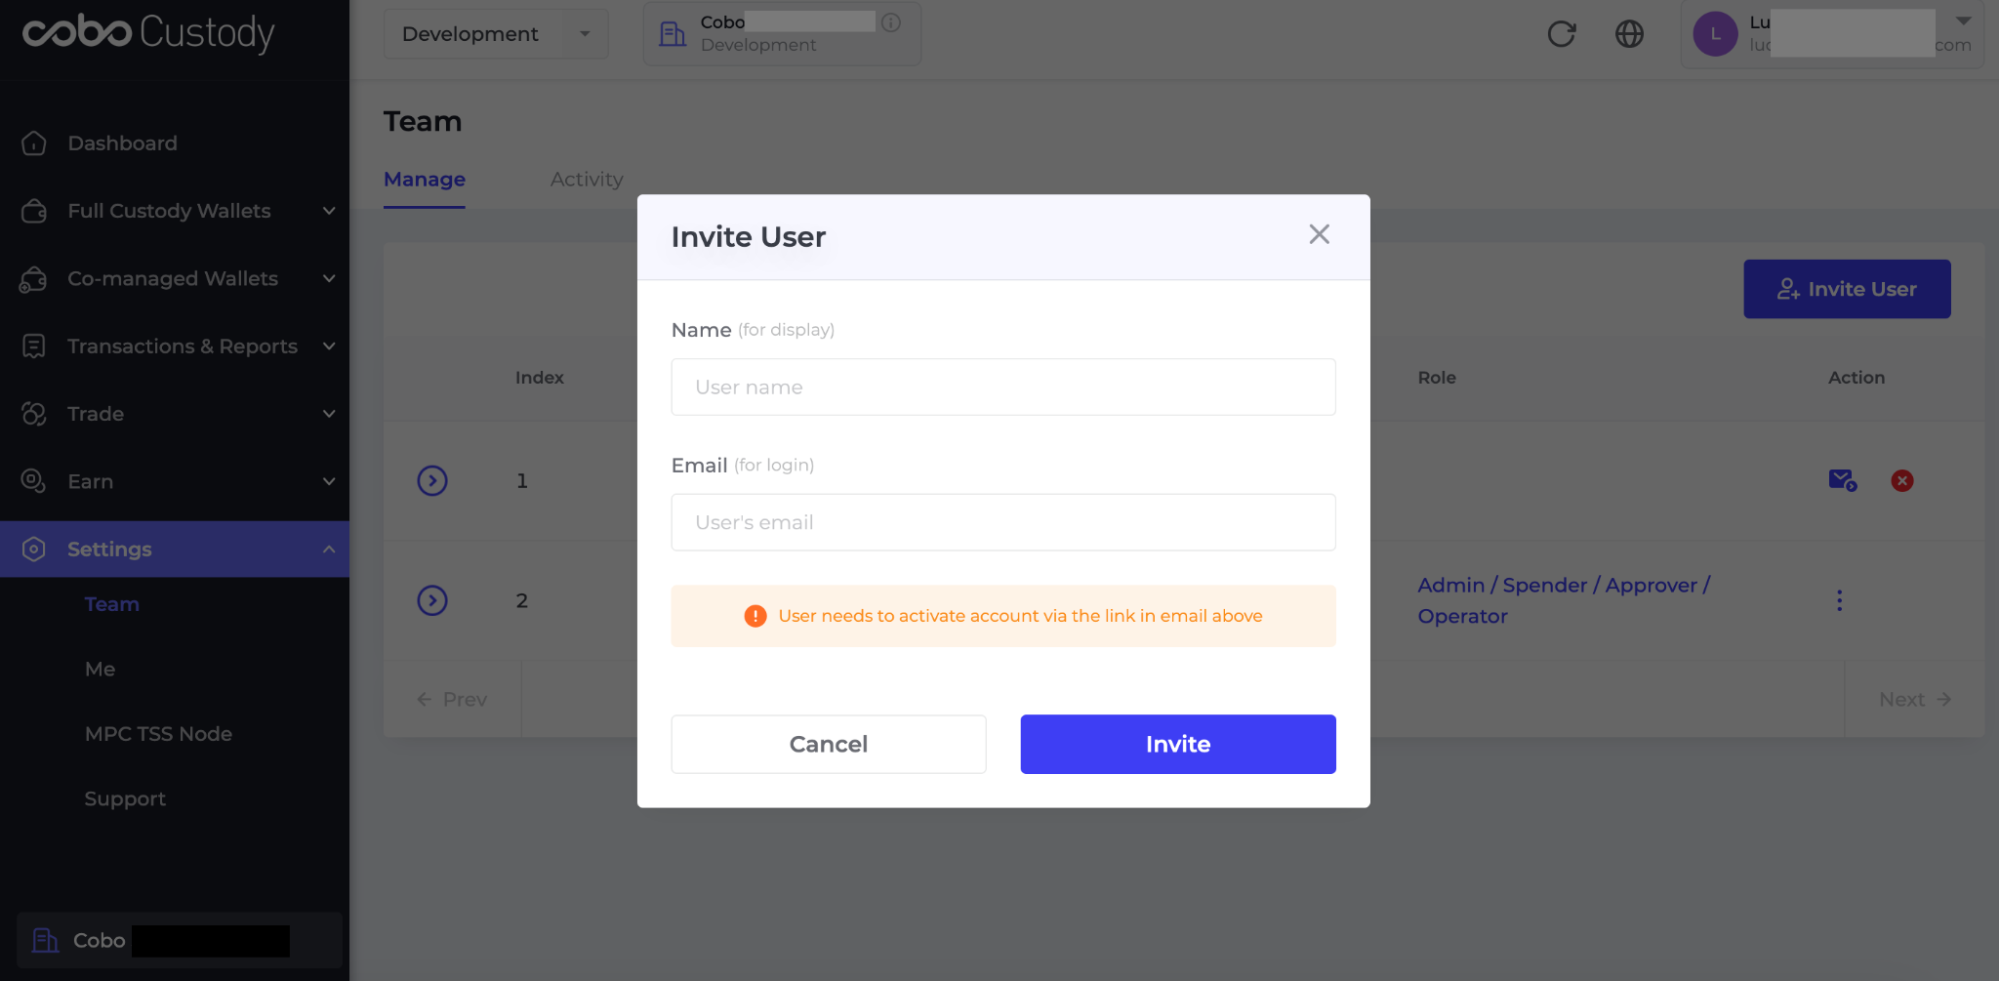The width and height of the screenshot is (1999, 981).
Task: Click the info icon beside Cobo organization
Action: [x=891, y=22]
